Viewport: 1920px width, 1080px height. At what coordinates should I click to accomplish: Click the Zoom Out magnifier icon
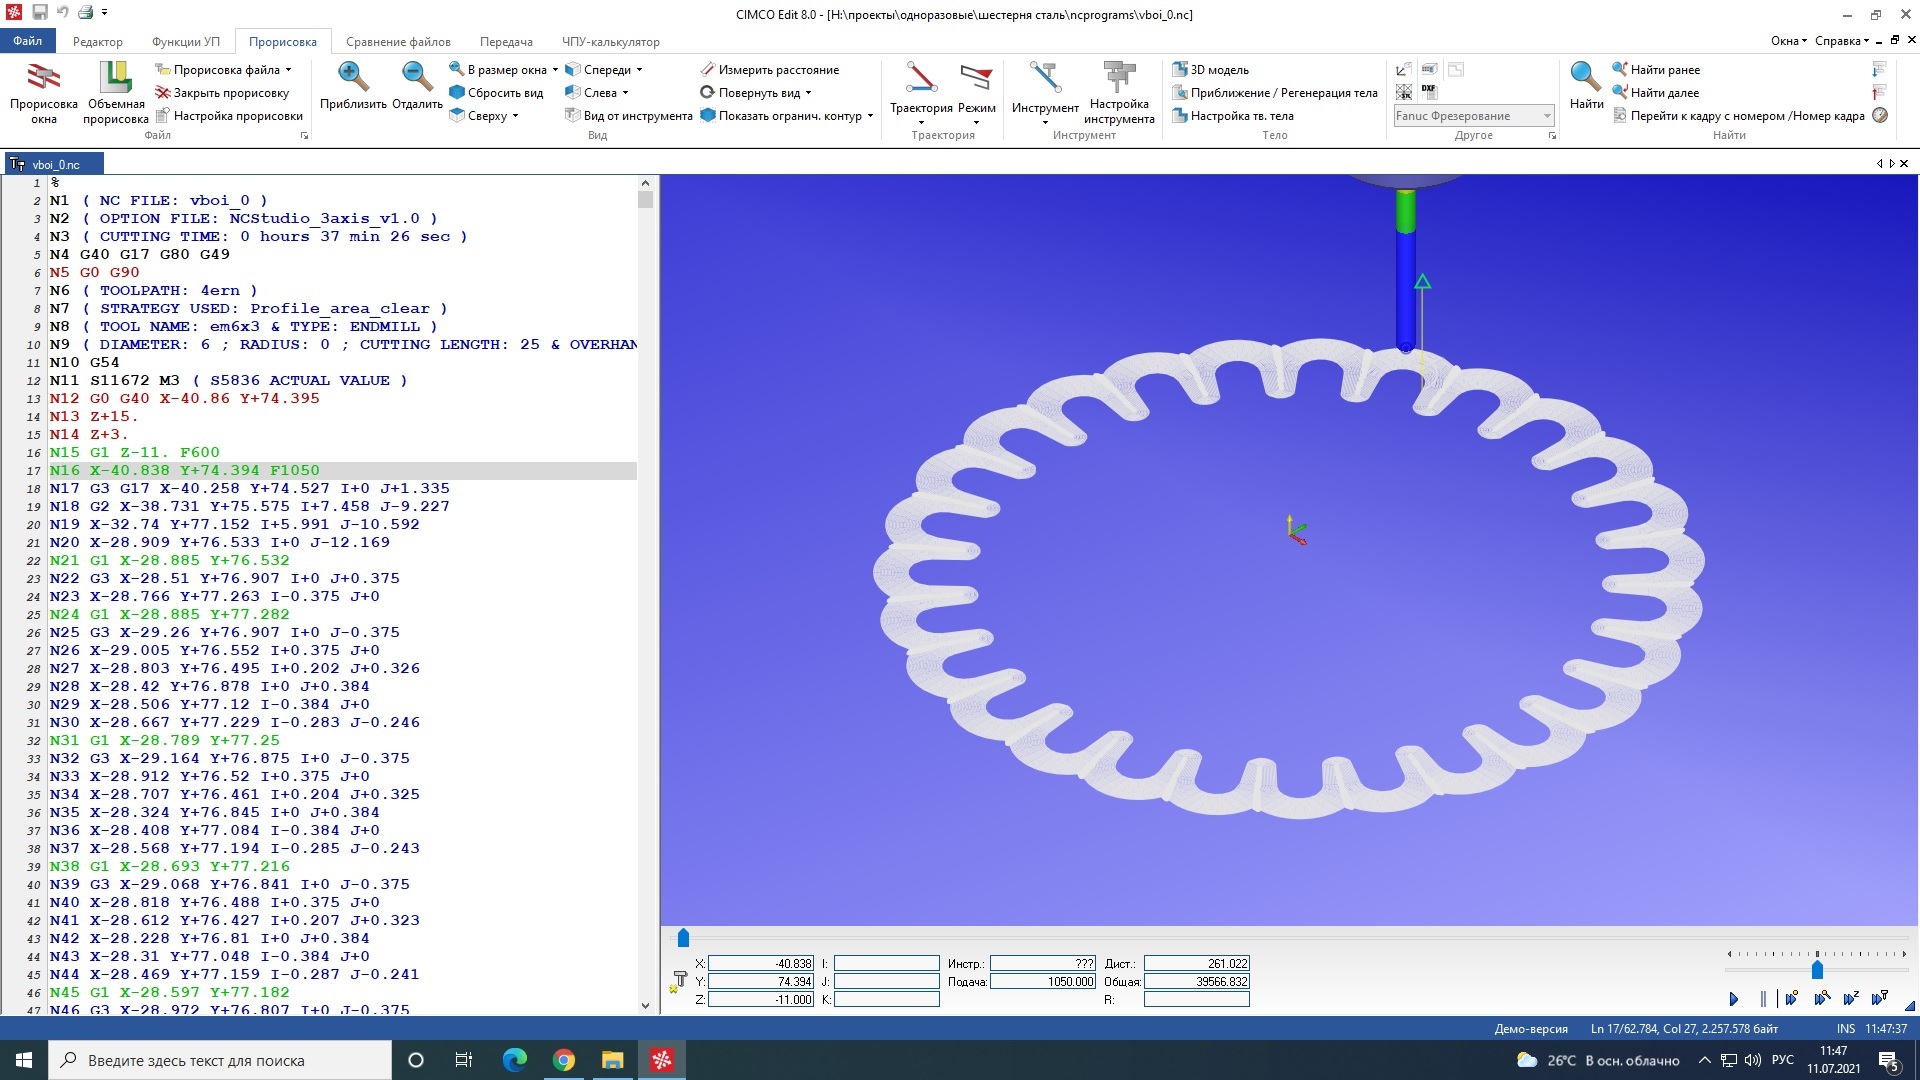(x=417, y=77)
